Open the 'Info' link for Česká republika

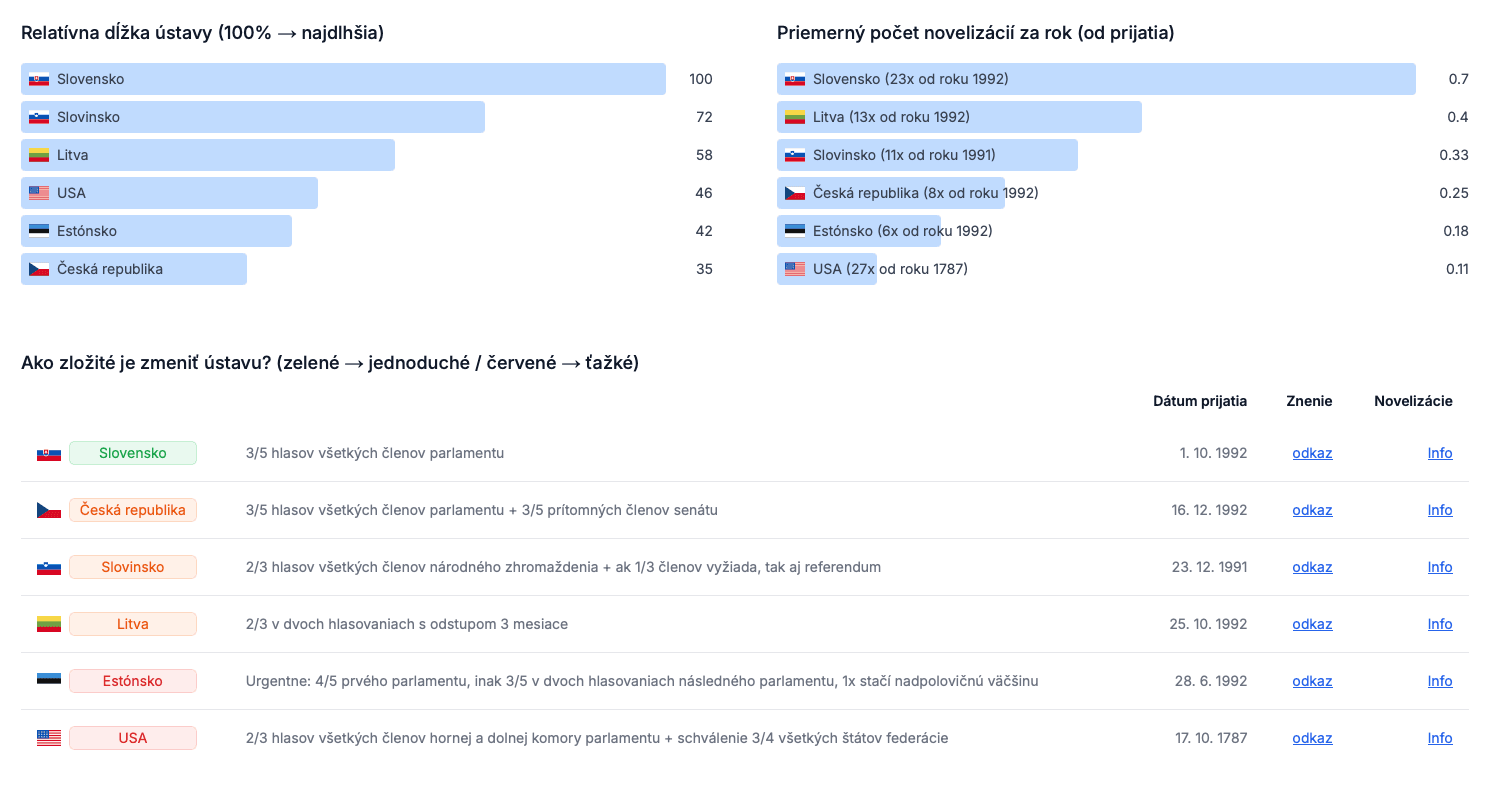tap(1440, 510)
